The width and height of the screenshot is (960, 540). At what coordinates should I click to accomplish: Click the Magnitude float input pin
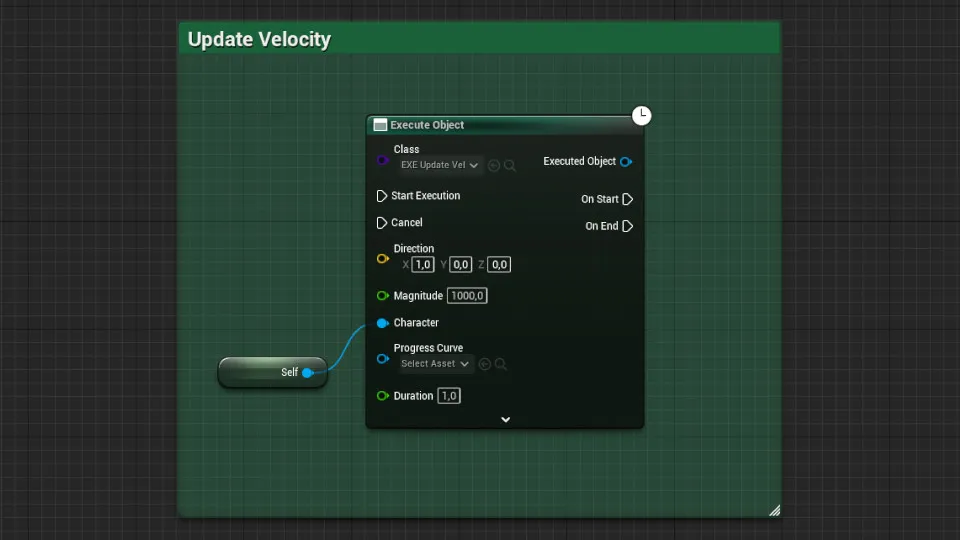click(x=383, y=296)
